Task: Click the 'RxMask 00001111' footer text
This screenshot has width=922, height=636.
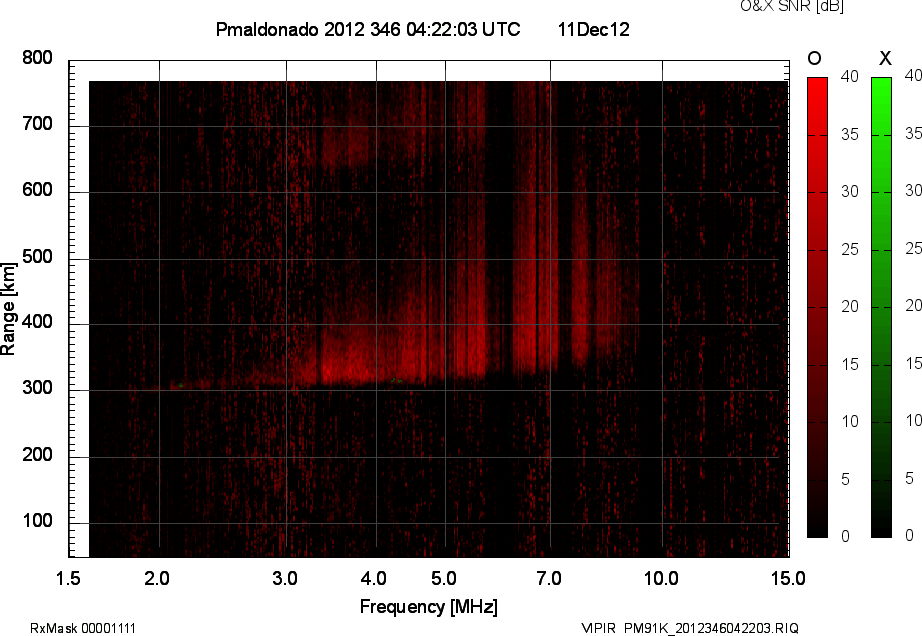Action: pos(83,628)
